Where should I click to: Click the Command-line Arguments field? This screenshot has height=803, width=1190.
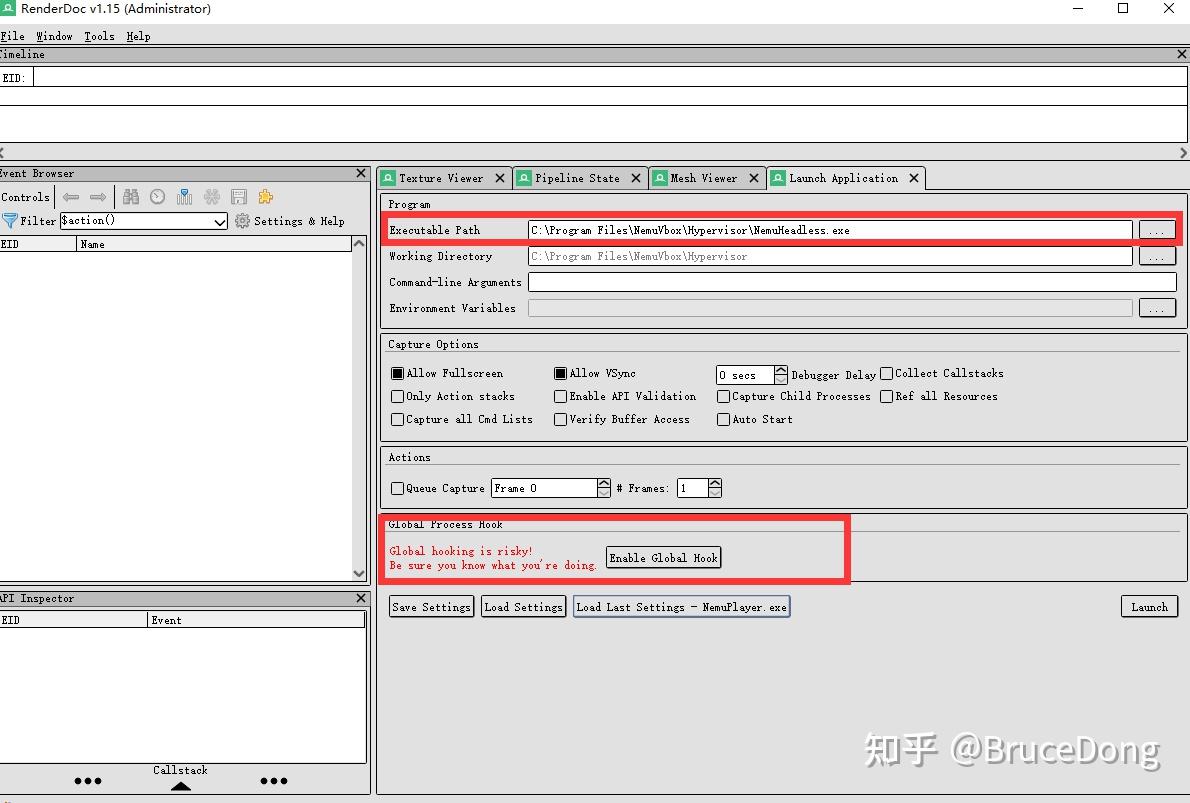point(852,282)
